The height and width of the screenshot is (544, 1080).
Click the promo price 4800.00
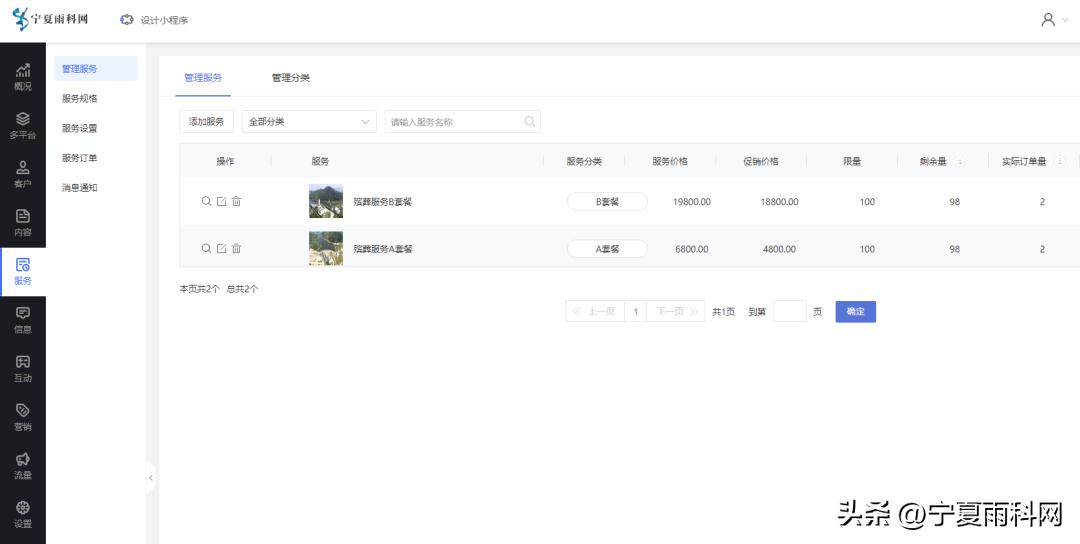click(779, 249)
